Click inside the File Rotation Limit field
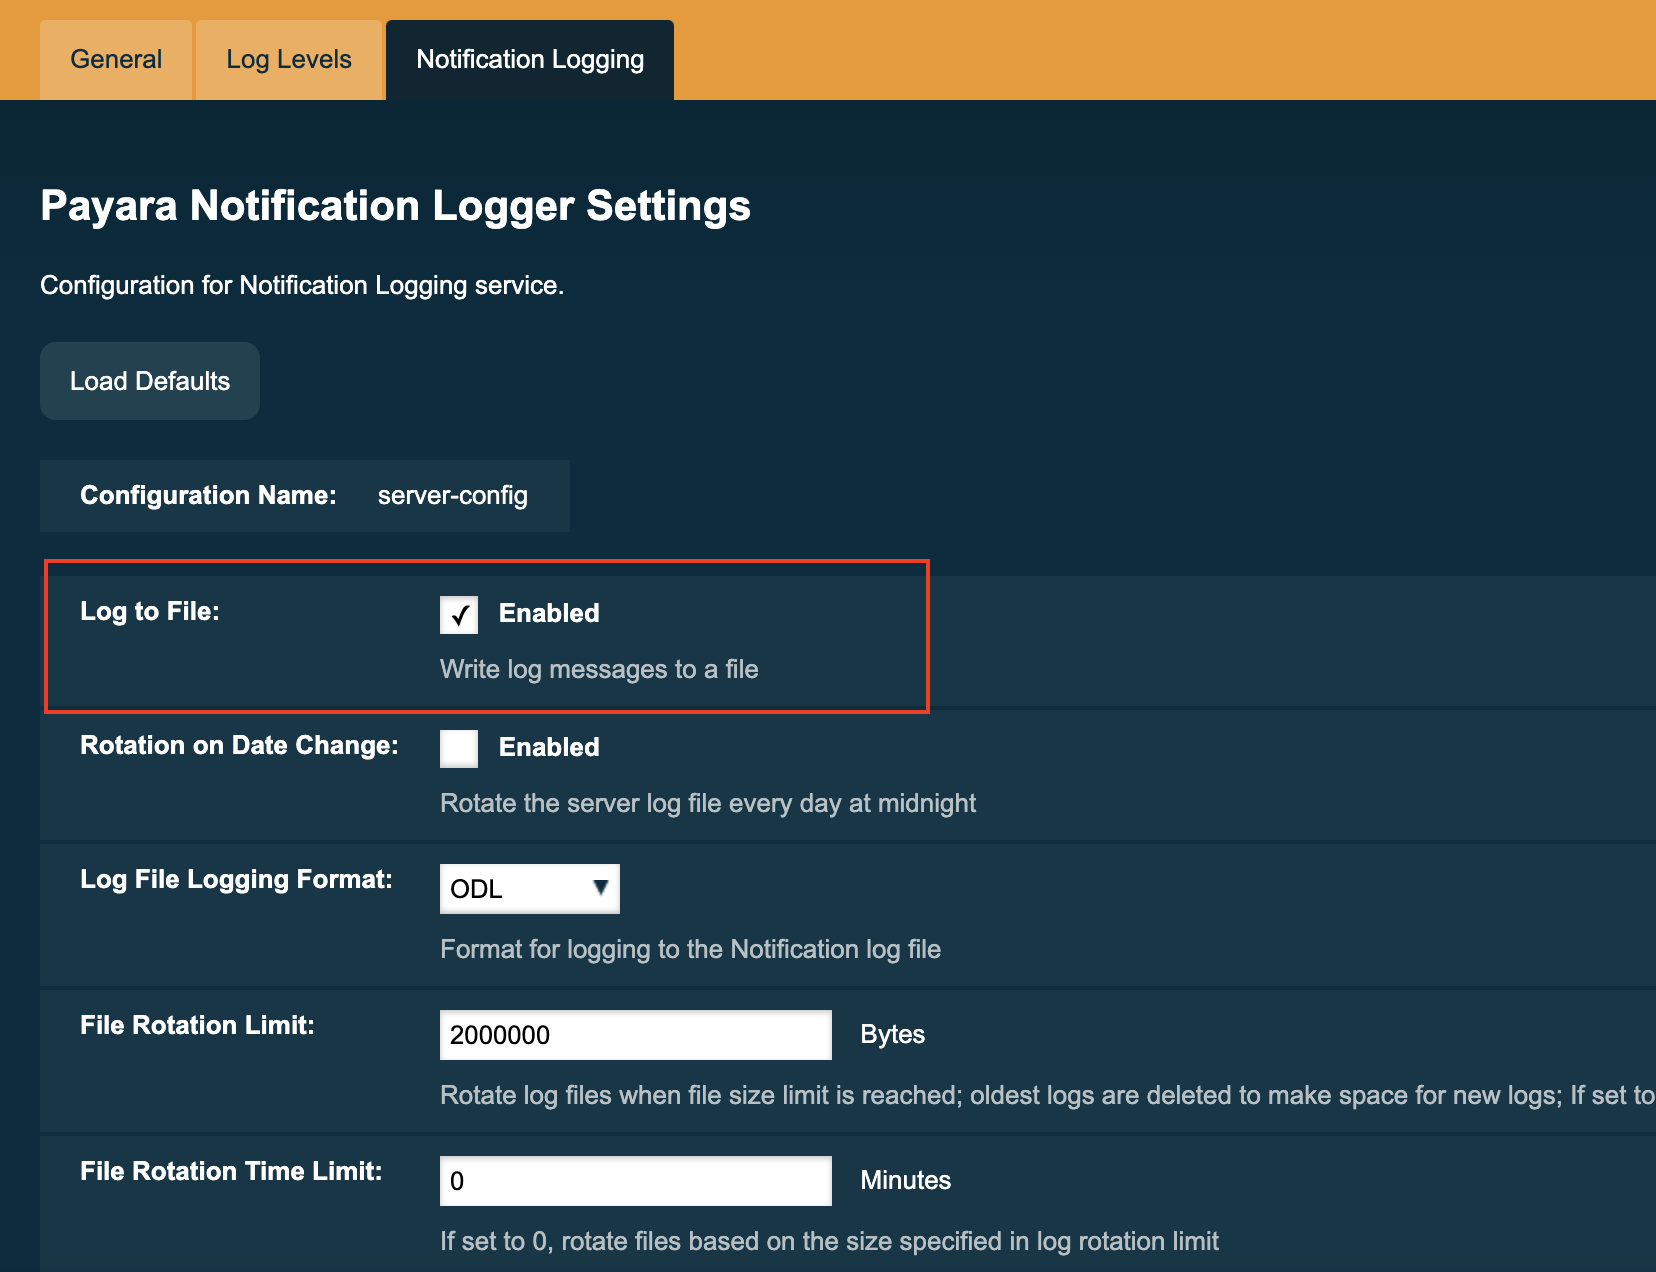Viewport: 1656px width, 1272px height. pyautogui.click(x=635, y=1034)
